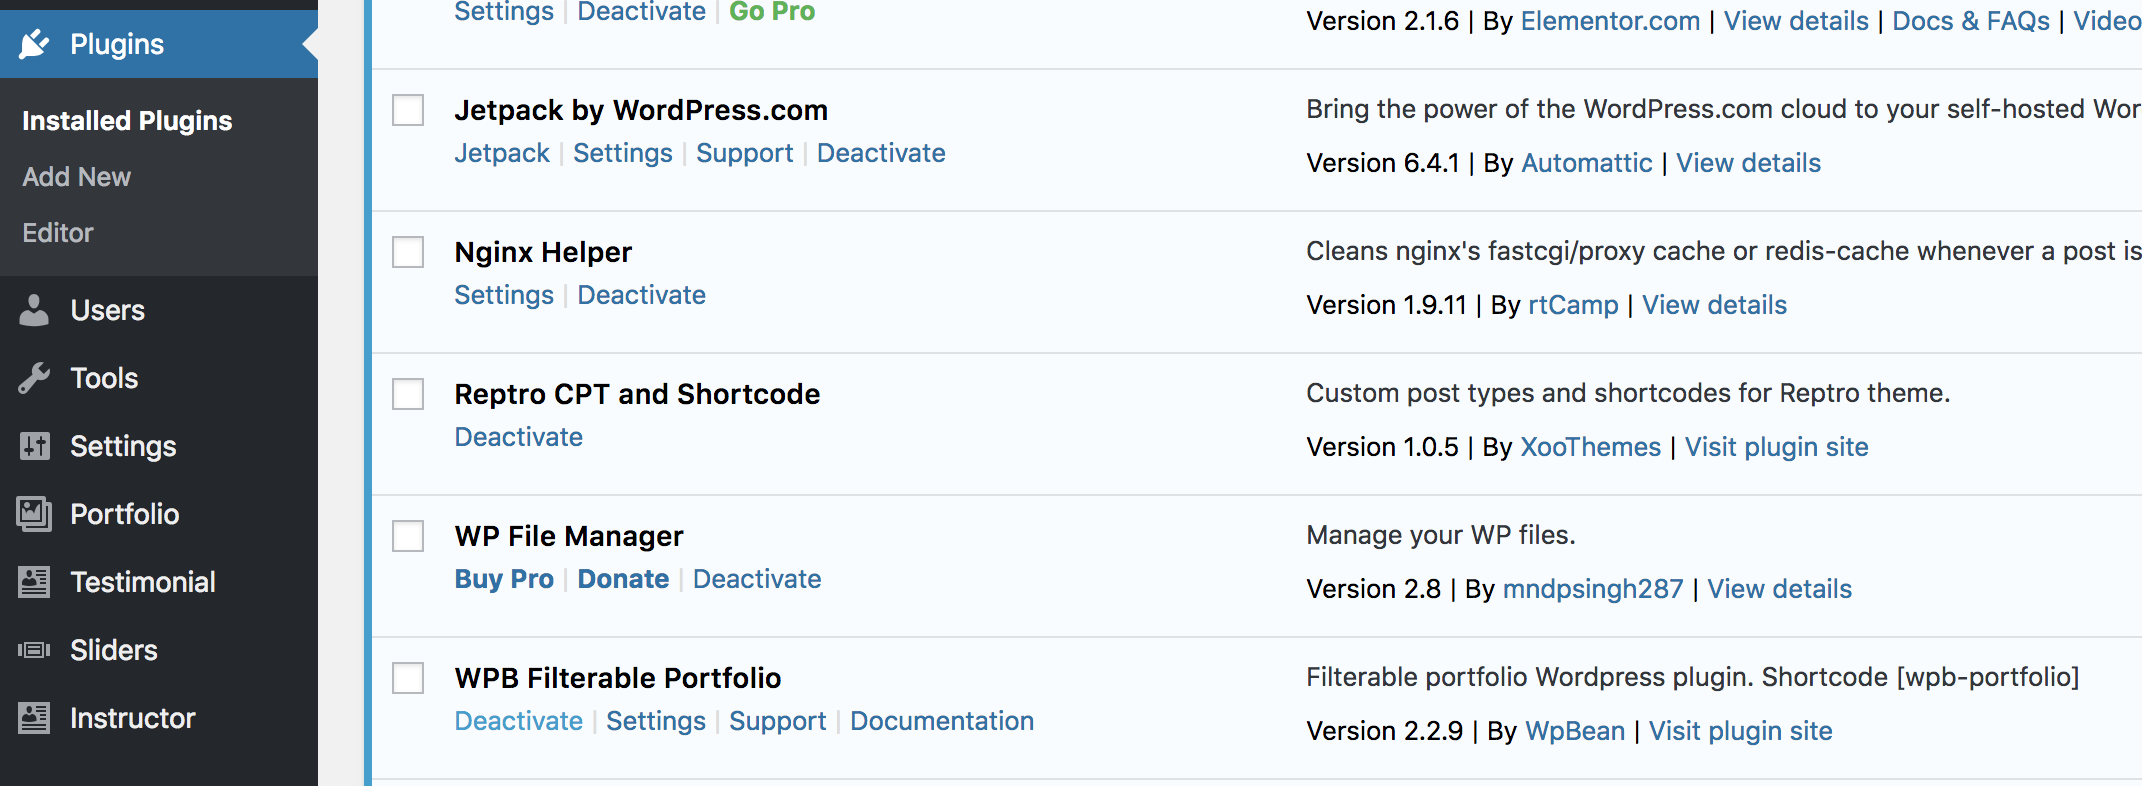This screenshot has height=786, width=2142.
Task: Click the Portfolio images icon
Action: (34, 514)
